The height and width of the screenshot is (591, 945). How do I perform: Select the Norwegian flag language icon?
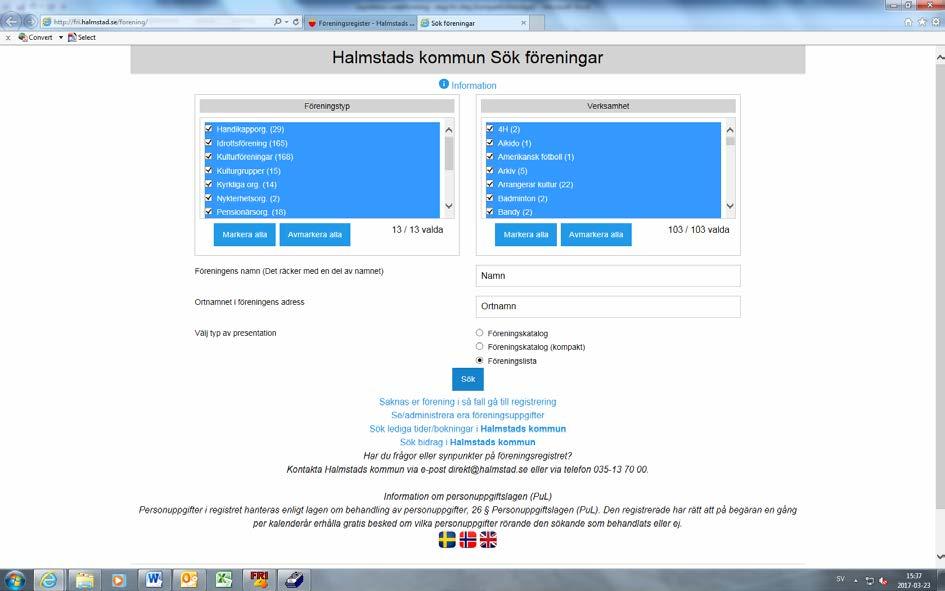(468, 539)
